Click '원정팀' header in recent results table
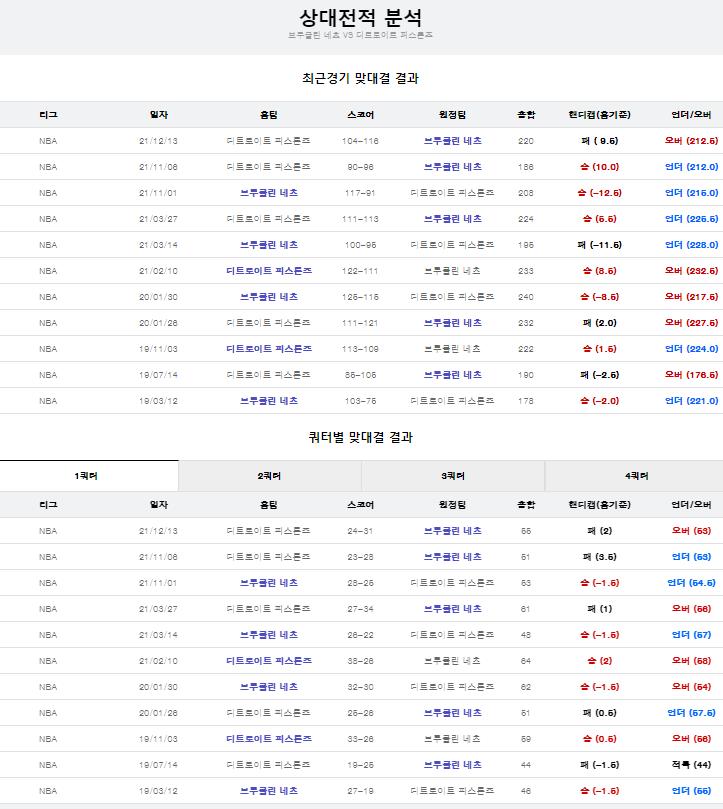The width and height of the screenshot is (723, 809). 453,115
